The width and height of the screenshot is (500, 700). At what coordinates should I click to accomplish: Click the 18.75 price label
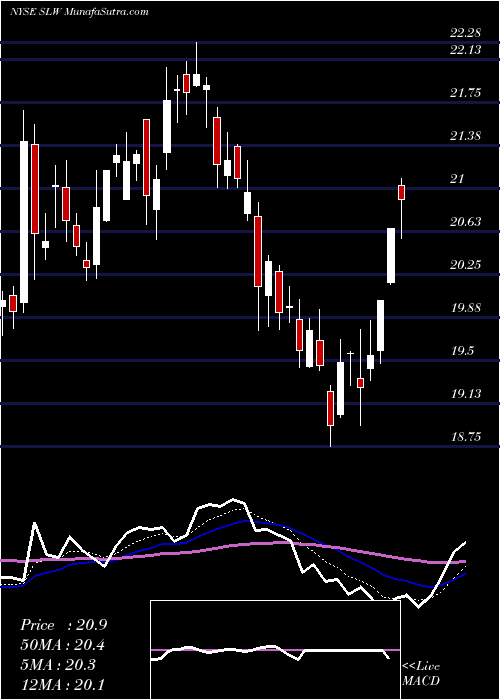[x=466, y=437]
